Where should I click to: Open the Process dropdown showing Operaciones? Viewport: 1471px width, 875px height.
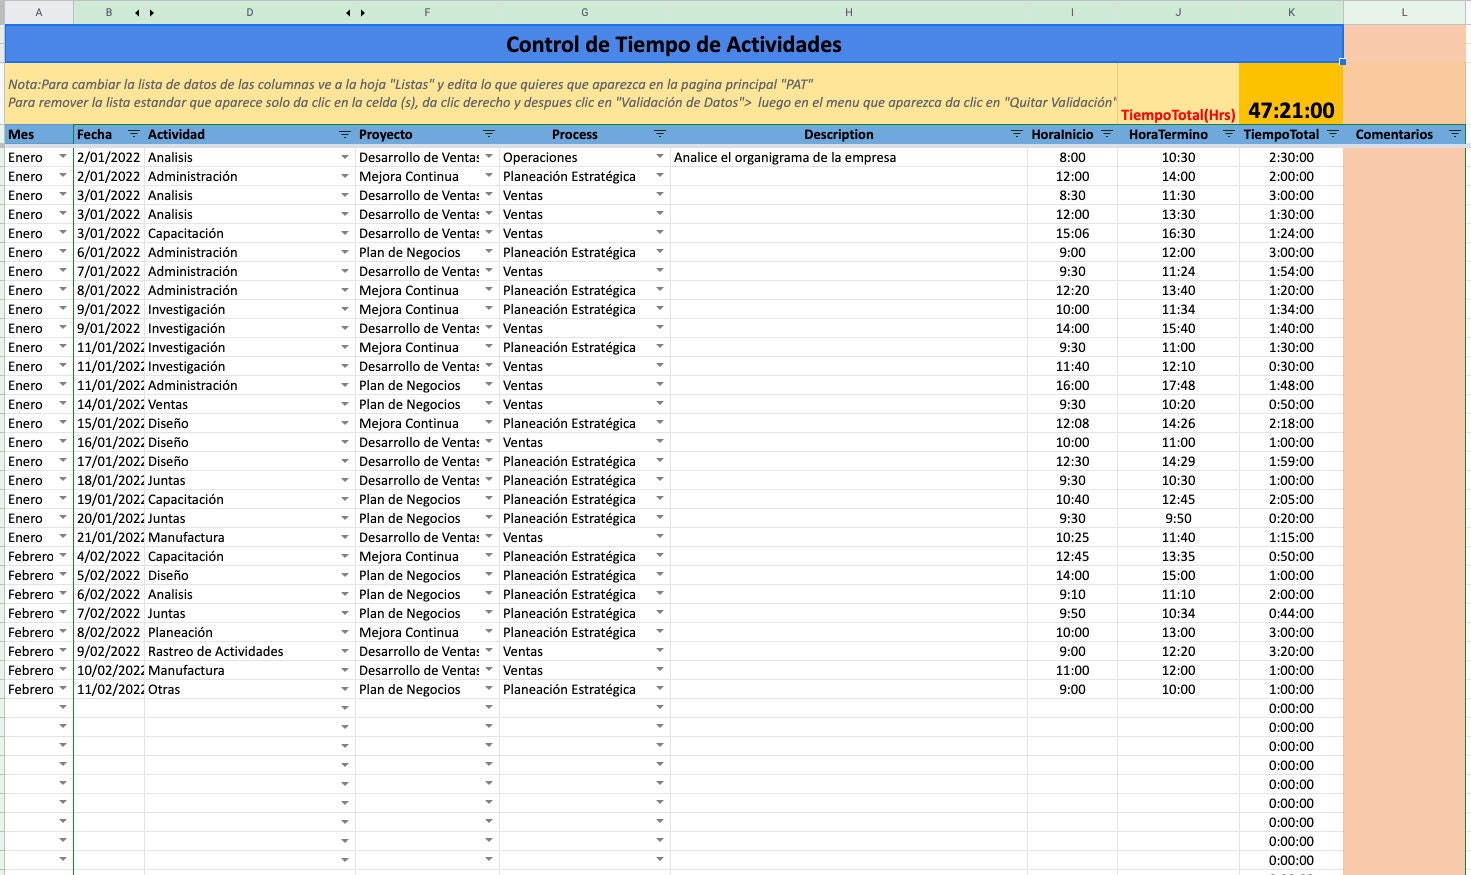tap(660, 157)
